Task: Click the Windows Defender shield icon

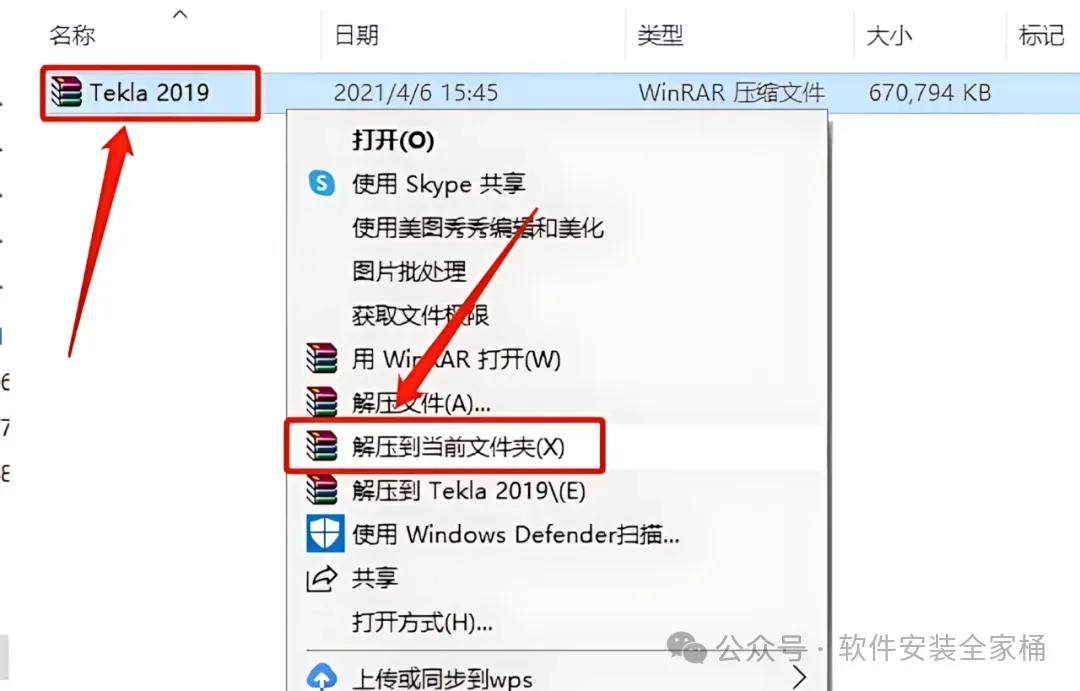Action: 324,534
